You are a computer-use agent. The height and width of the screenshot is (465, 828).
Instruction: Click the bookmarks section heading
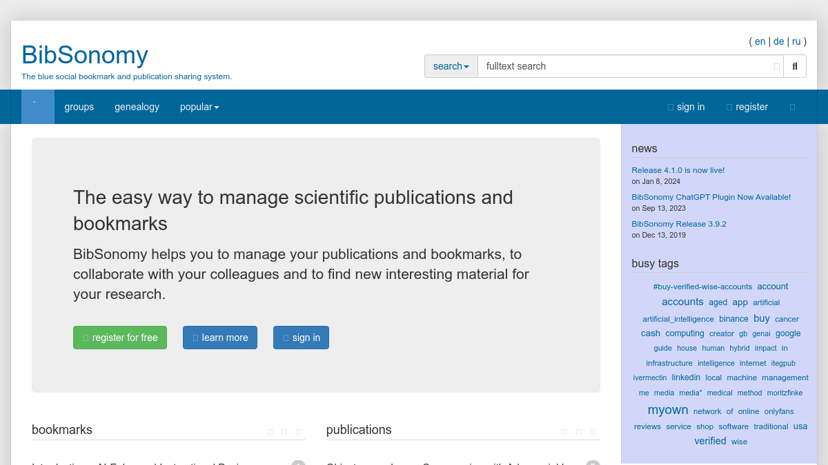click(x=62, y=430)
